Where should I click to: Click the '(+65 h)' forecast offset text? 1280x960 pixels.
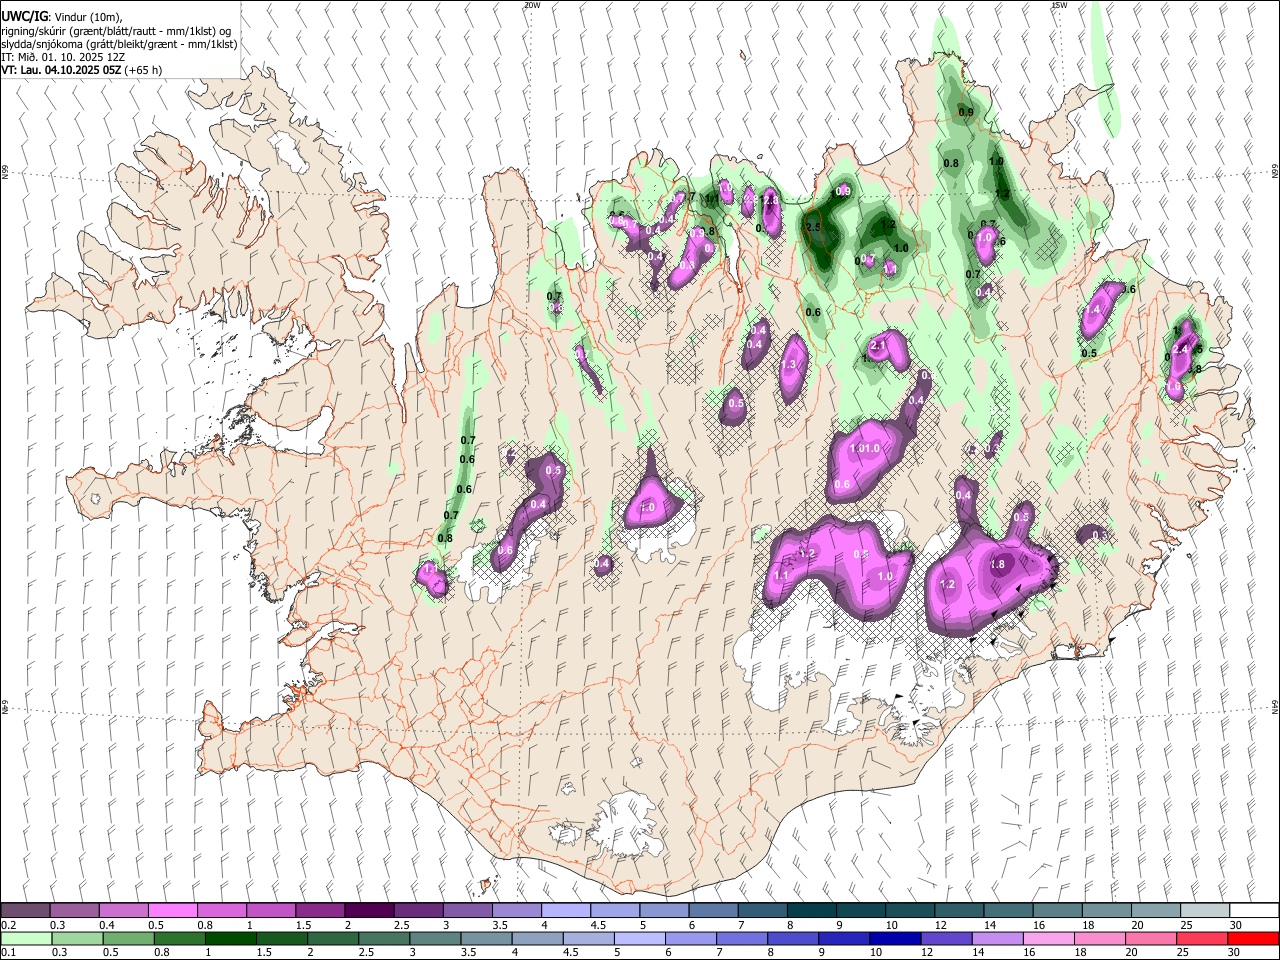(144, 70)
